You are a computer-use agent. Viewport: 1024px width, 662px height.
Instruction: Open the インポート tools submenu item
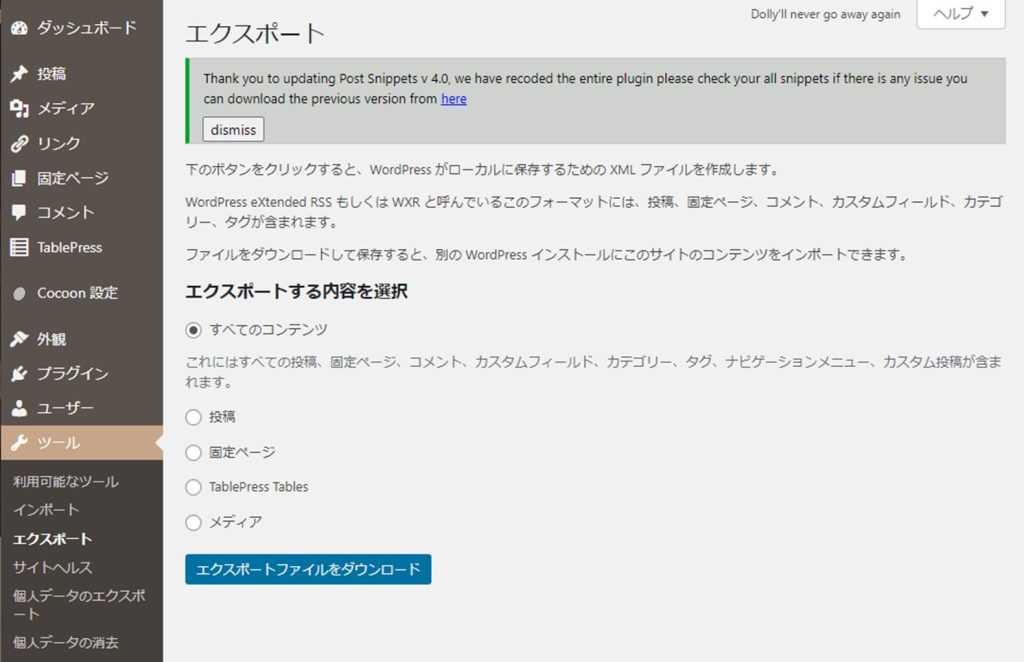46,510
